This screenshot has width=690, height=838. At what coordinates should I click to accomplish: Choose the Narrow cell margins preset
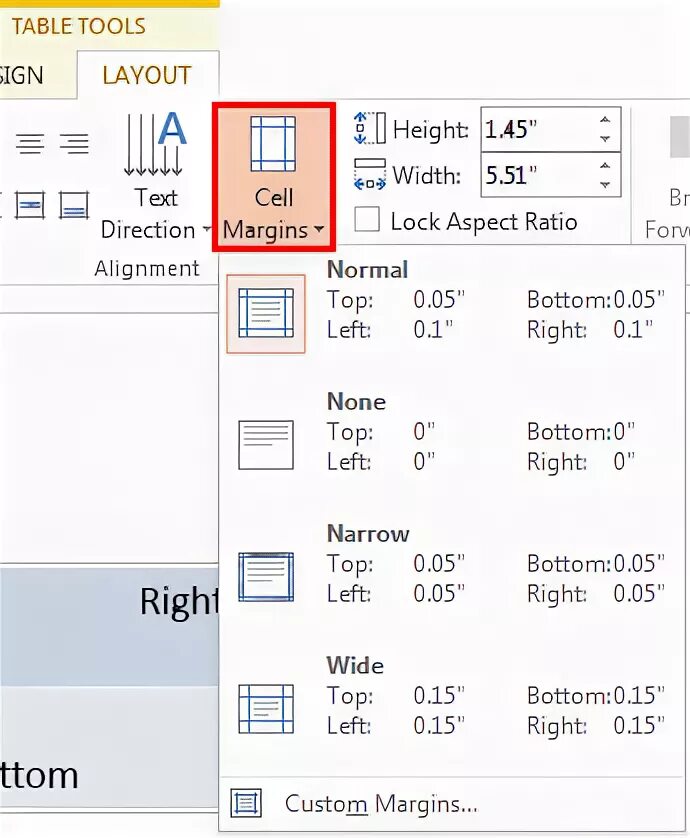tap(266, 577)
